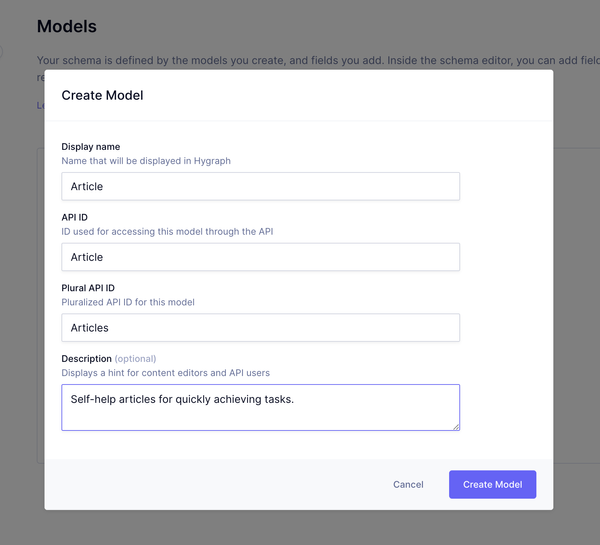Viewport: 600px width, 545px height.
Task: Click the Description label
Action: click(86, 359)
